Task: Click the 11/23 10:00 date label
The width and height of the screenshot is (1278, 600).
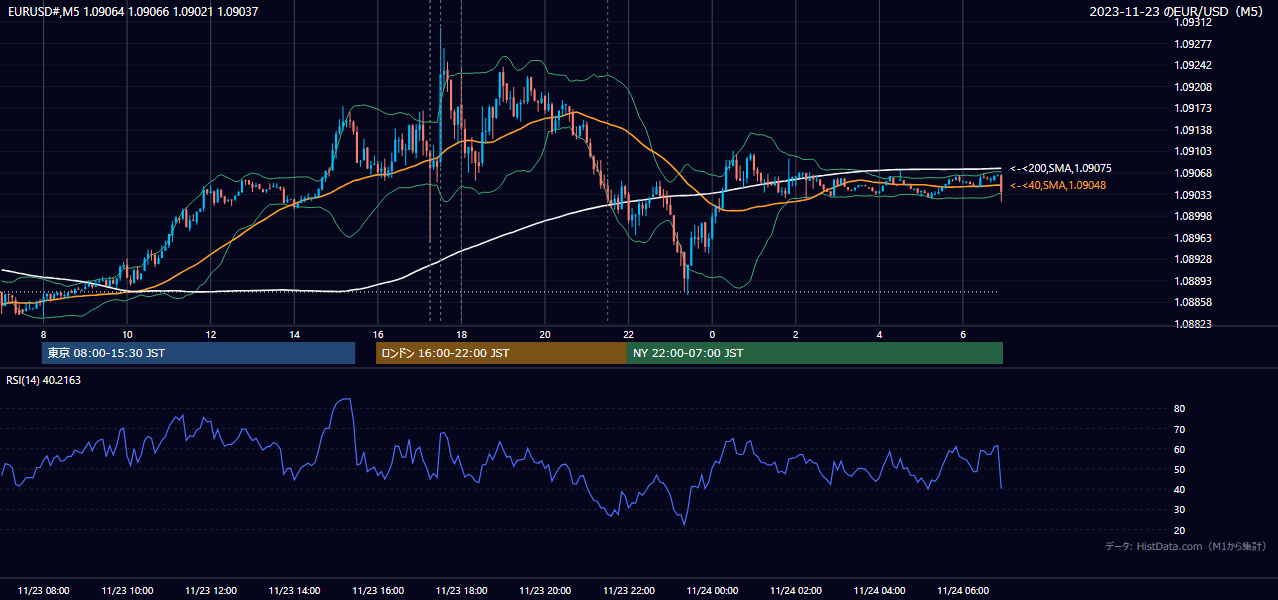Action: tap(127, 591)
